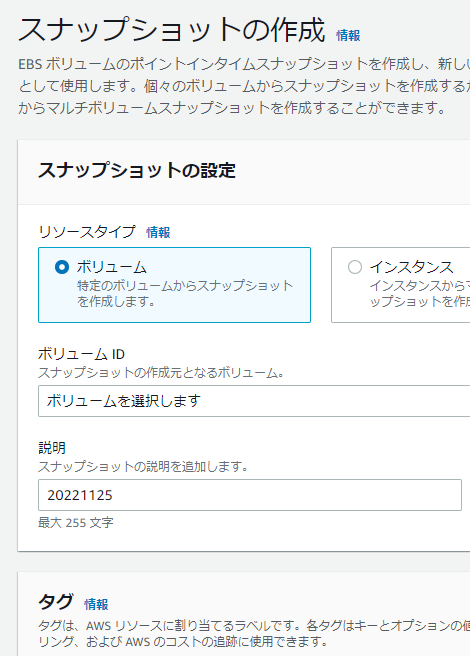Viewport: 470px width, 656px height.
Task: Click the 最大 255 文字 hint text
Action: point(76,523)
